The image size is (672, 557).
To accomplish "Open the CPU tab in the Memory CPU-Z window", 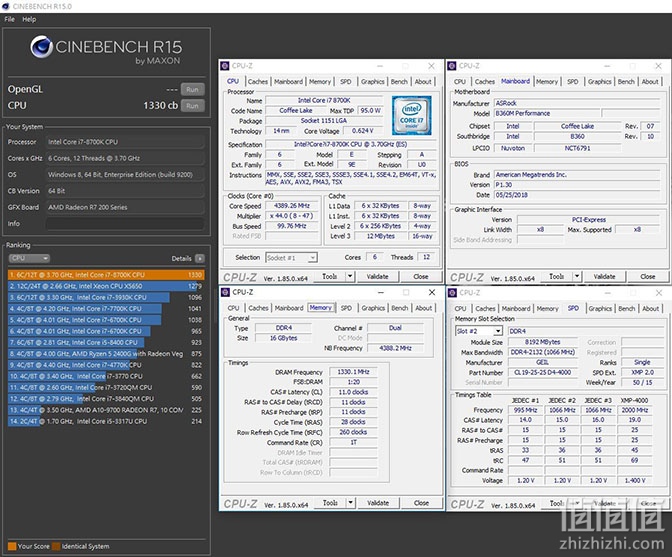I will coord(234,308).
